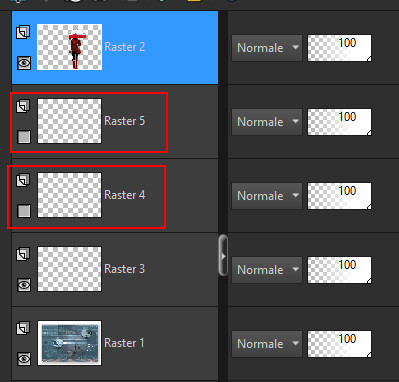
Task: Collapse the panel using the middle divider handle
Action: (223, 255)
